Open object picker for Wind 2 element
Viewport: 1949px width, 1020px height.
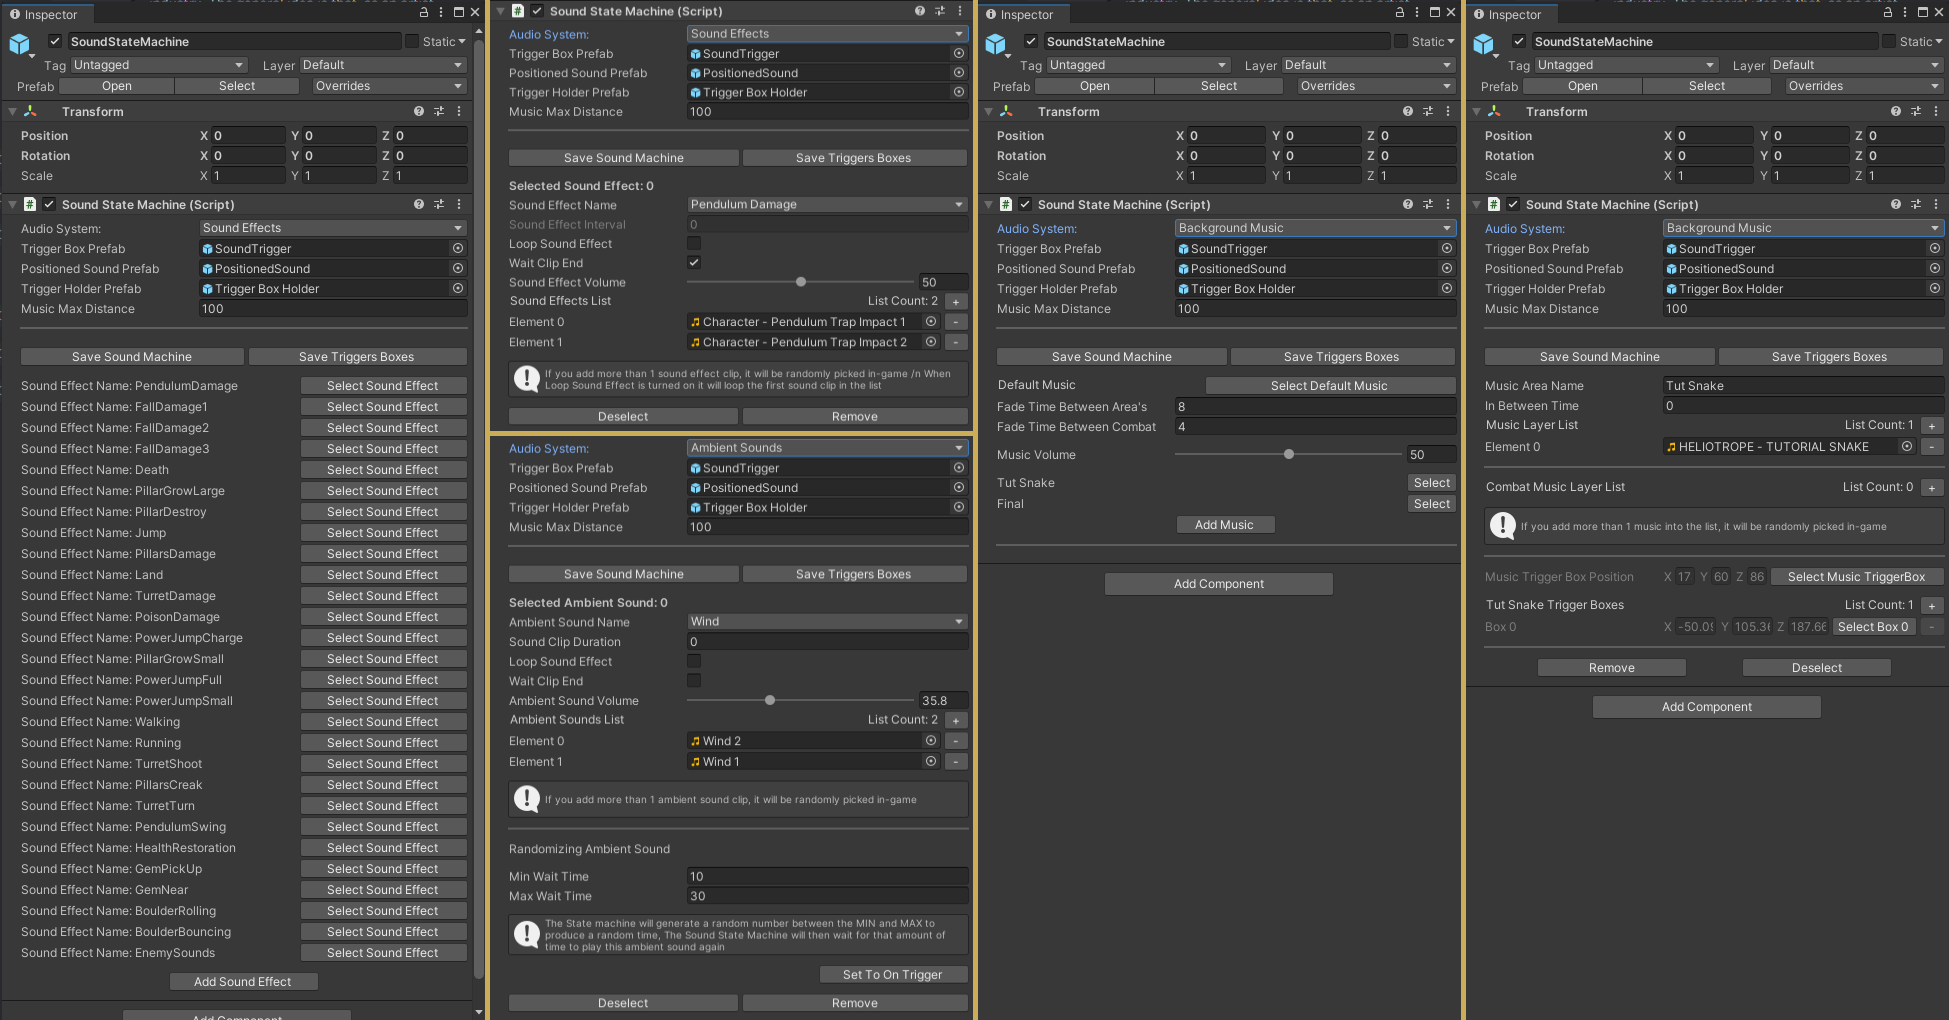click(931, 741)
